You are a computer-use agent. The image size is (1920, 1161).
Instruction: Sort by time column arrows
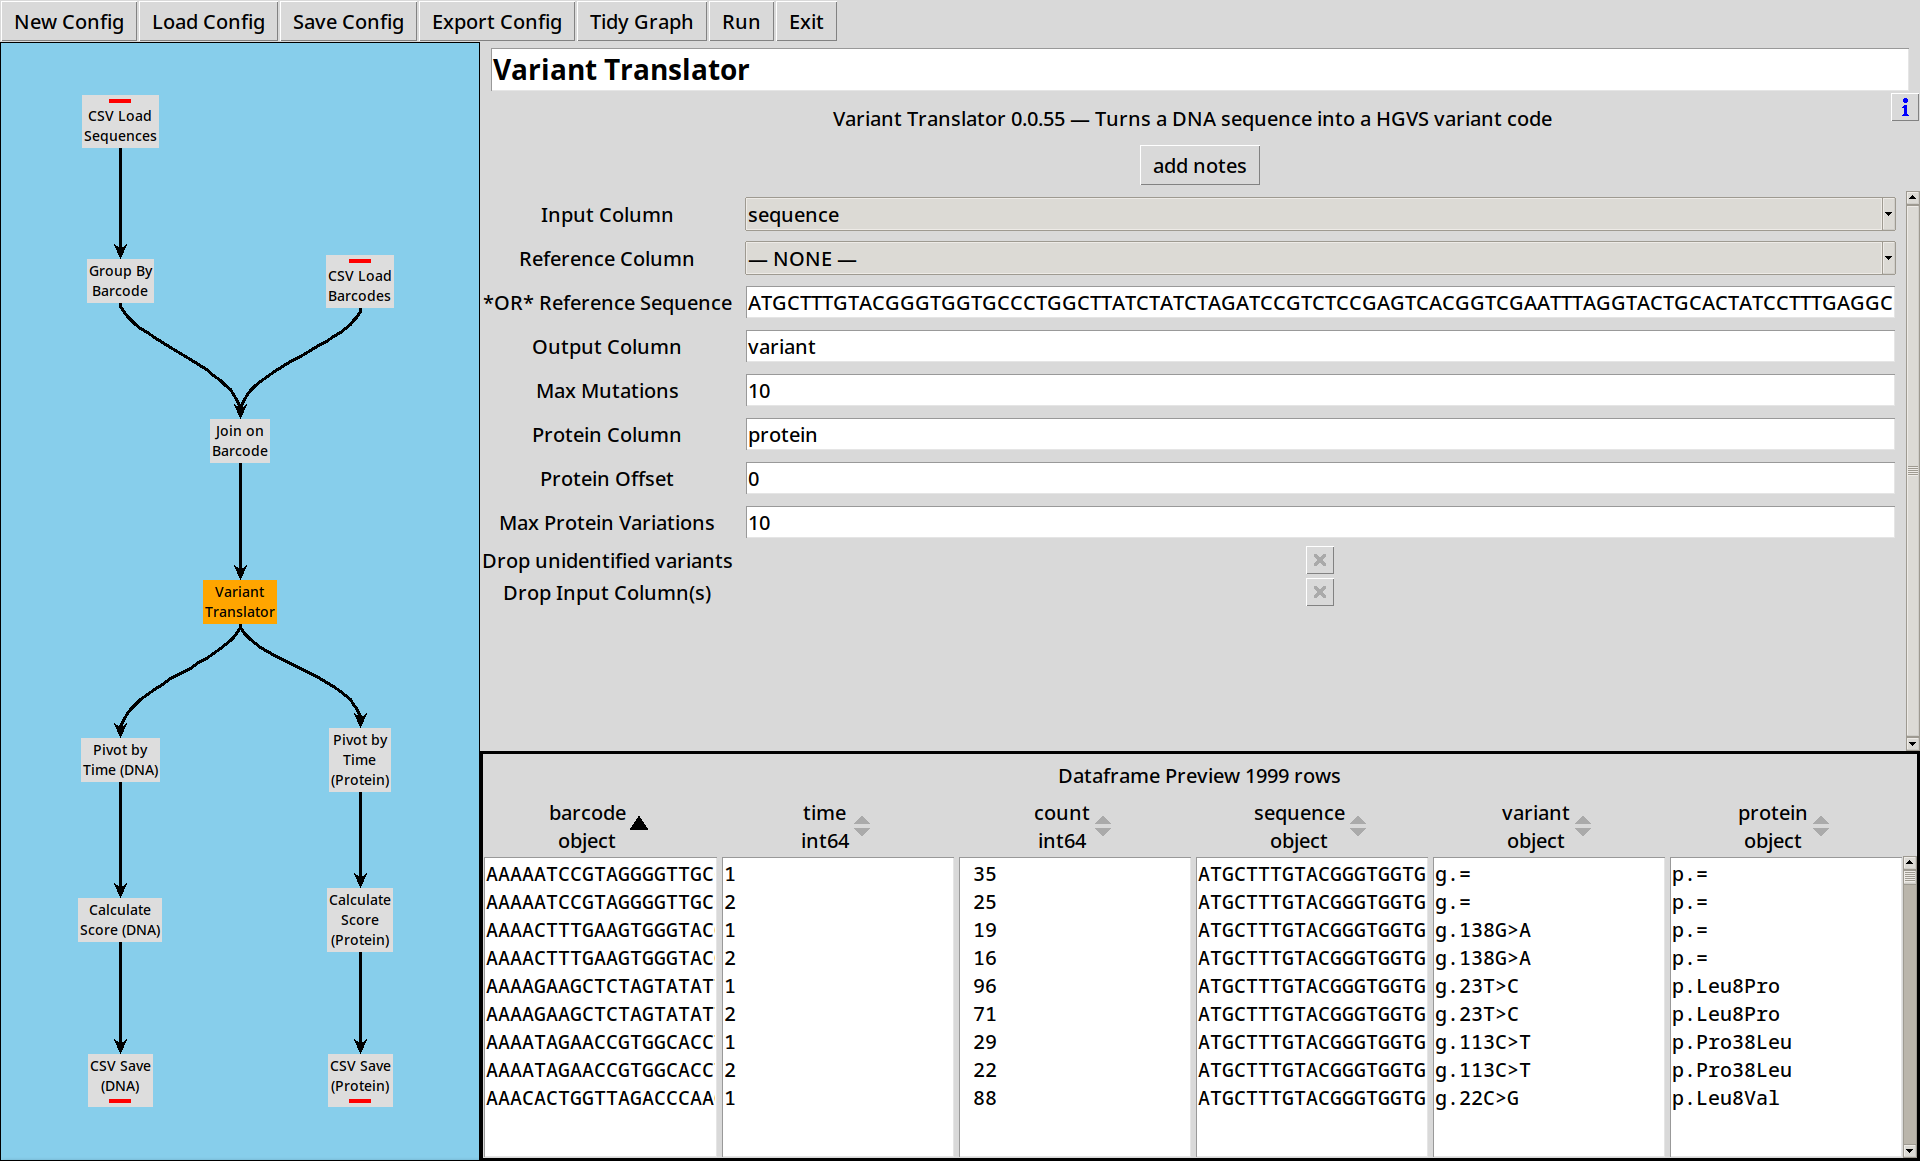[862, 826]
